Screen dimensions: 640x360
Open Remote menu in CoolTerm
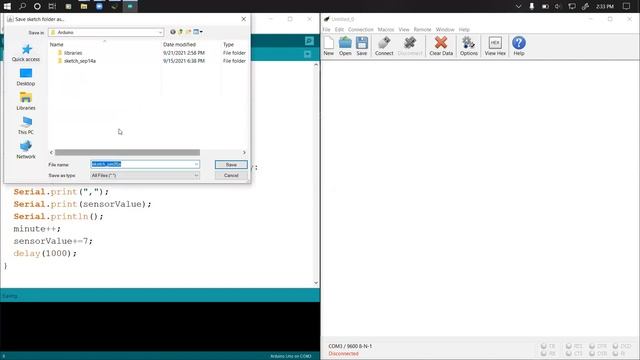click(422, 29)
